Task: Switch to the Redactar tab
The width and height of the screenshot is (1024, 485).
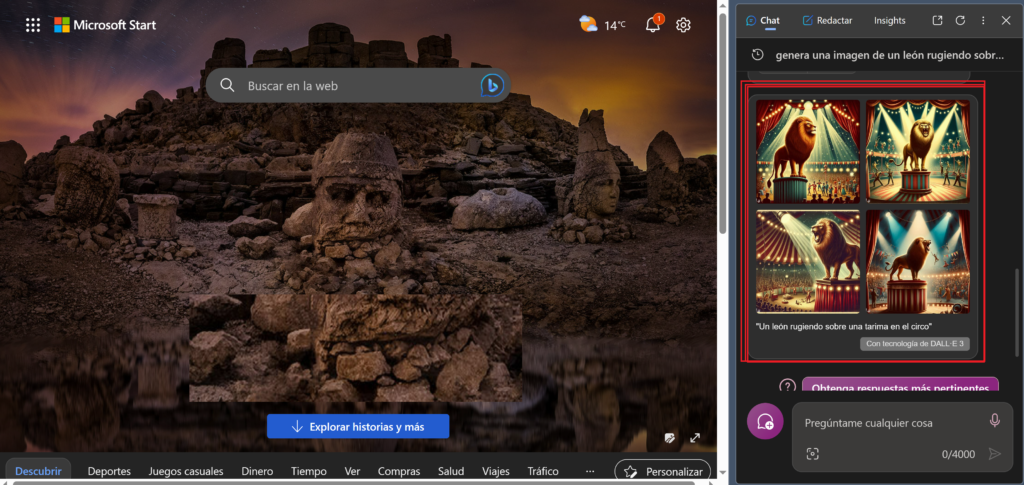Action: [x=826, y=20]
